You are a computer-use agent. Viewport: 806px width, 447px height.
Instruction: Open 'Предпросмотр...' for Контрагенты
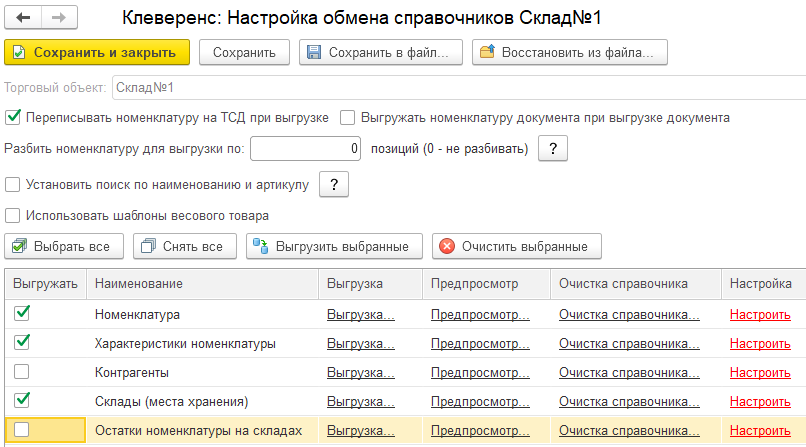(x=480, y=372)
